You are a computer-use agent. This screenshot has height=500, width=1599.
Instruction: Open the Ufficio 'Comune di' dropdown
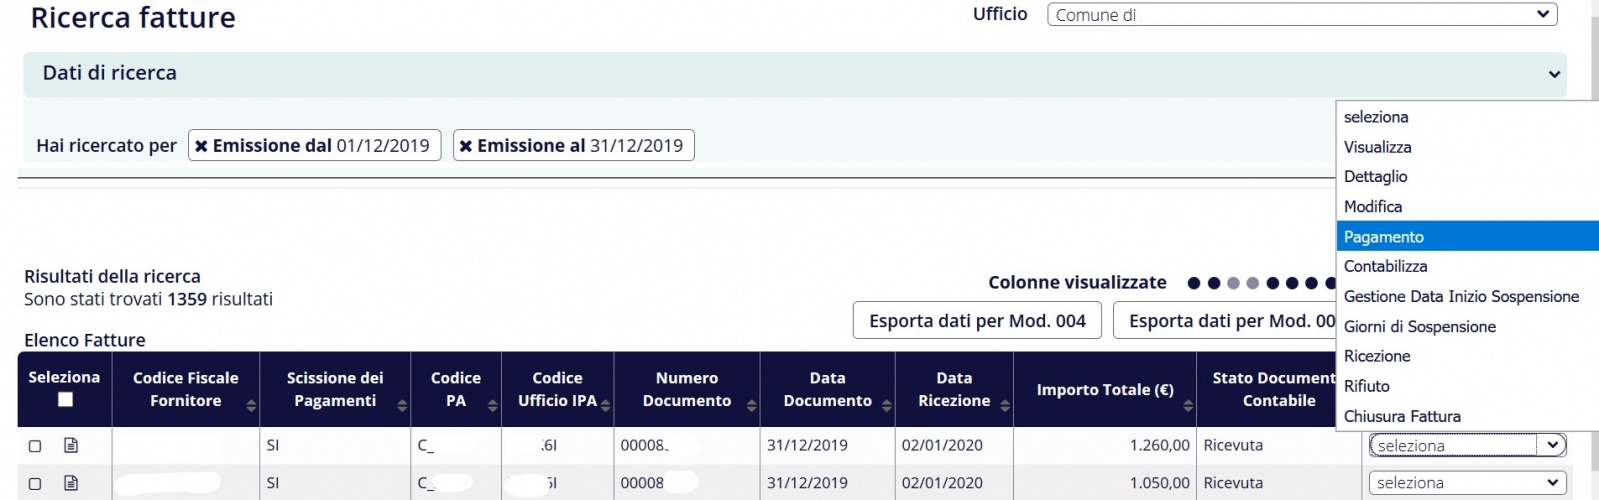tap(1301, 15)
